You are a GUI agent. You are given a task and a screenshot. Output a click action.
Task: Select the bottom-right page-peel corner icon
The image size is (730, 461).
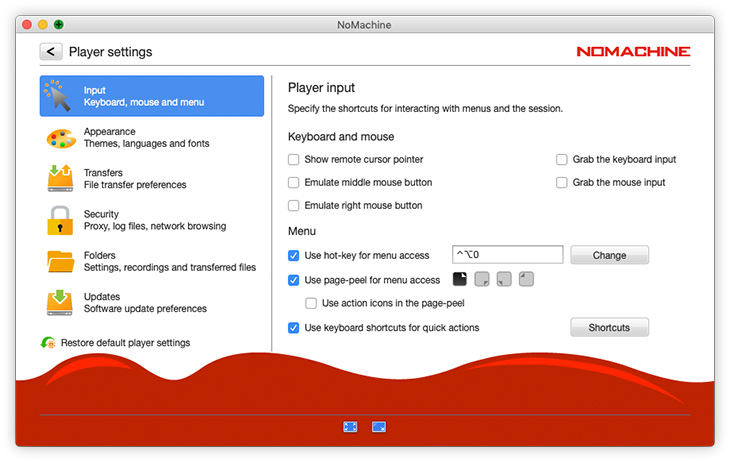click(482, 279)
